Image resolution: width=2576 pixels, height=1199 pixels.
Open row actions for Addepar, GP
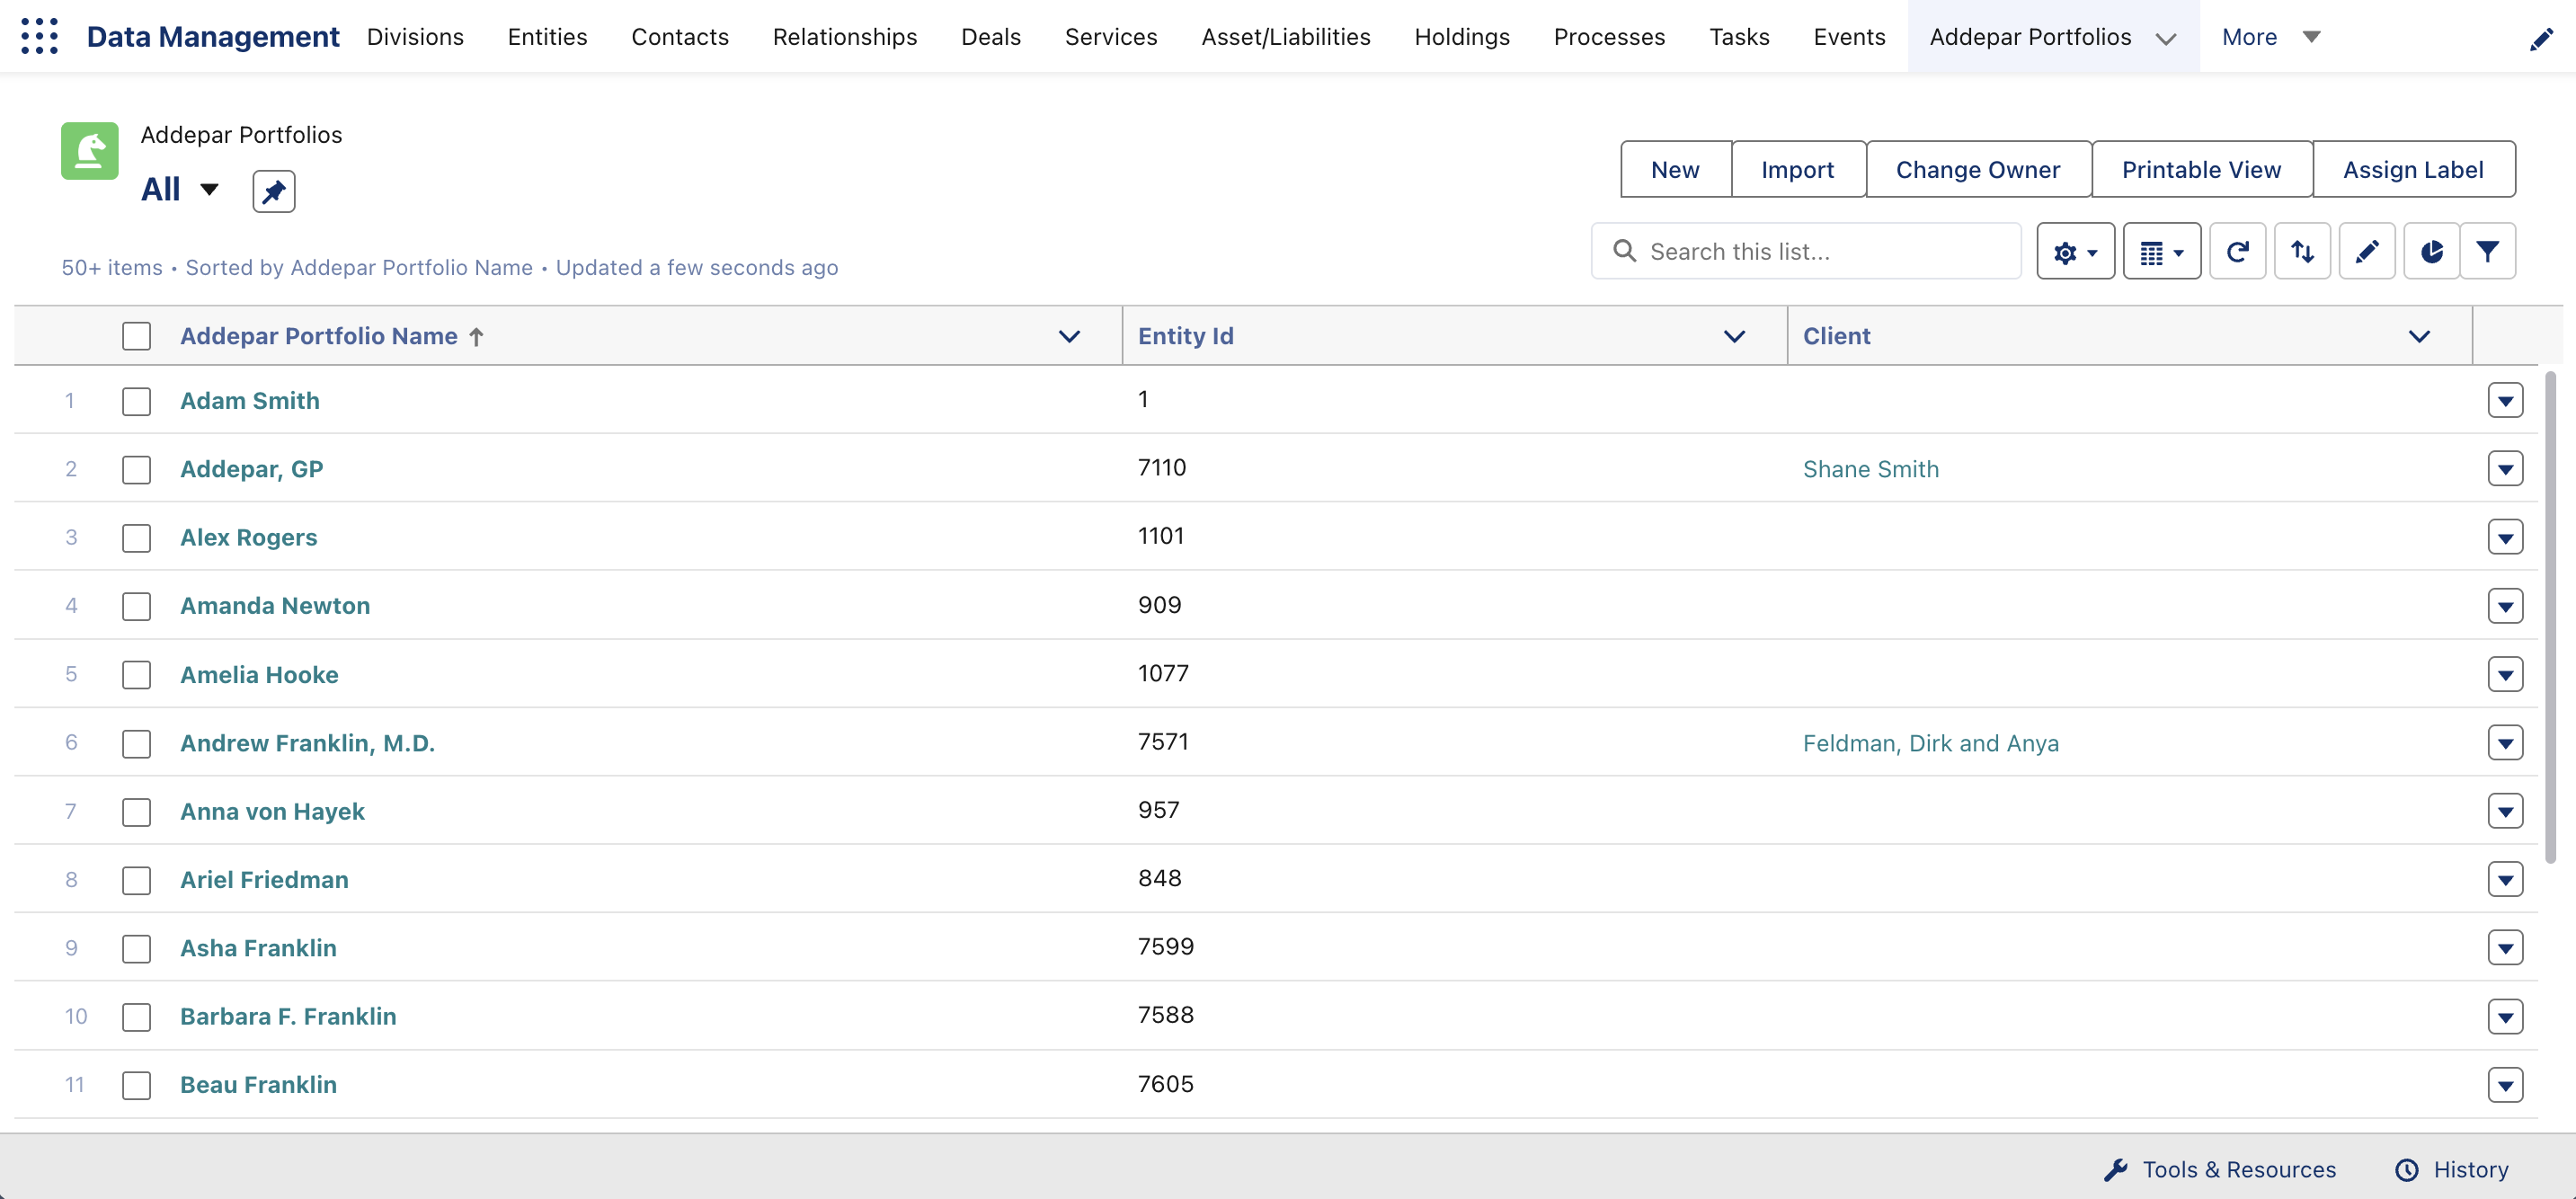2505,469
